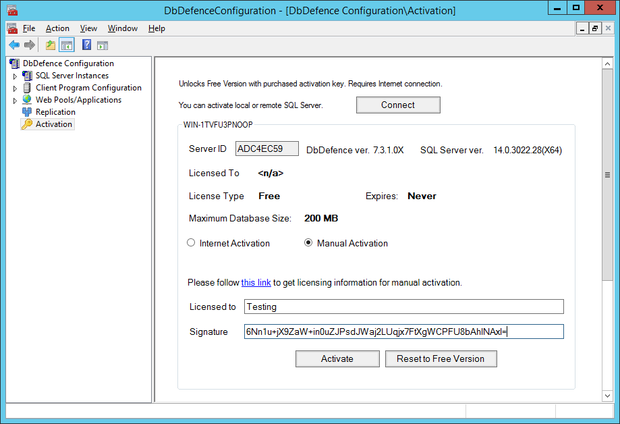This screenshot has height=424, width=620.
Task: Open the View menu
Action: 88,28
